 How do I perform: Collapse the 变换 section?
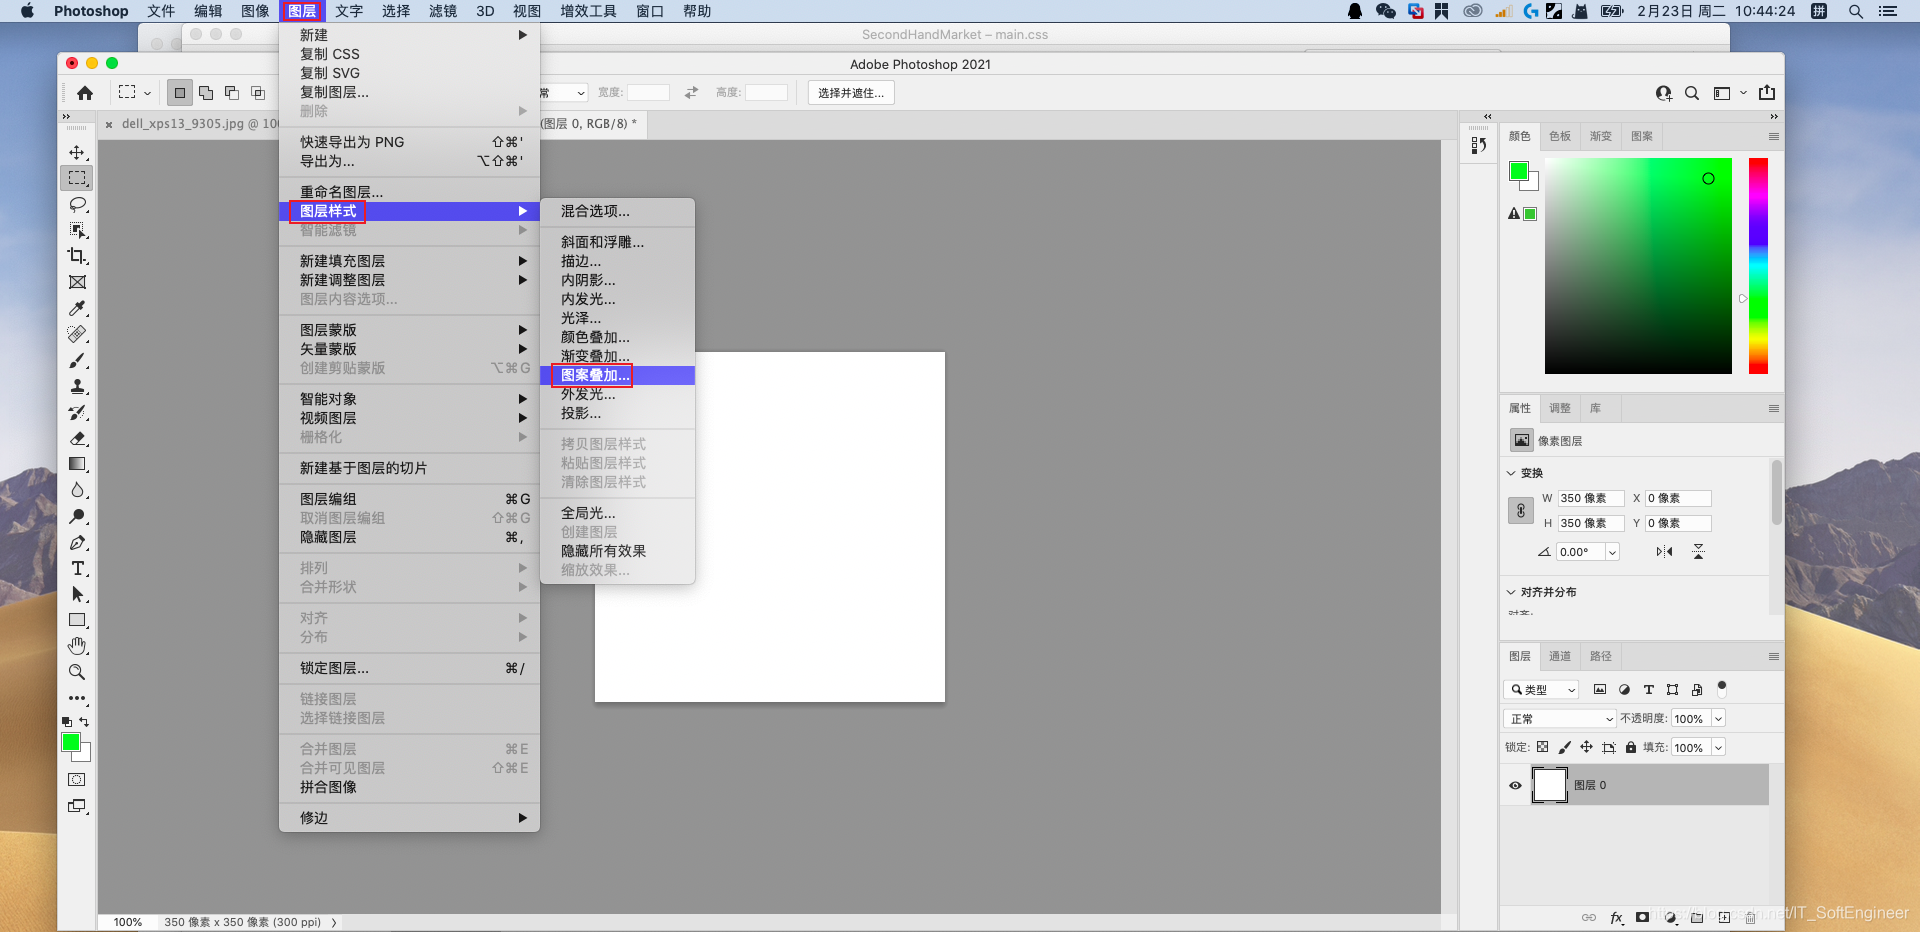(1511, 473)
